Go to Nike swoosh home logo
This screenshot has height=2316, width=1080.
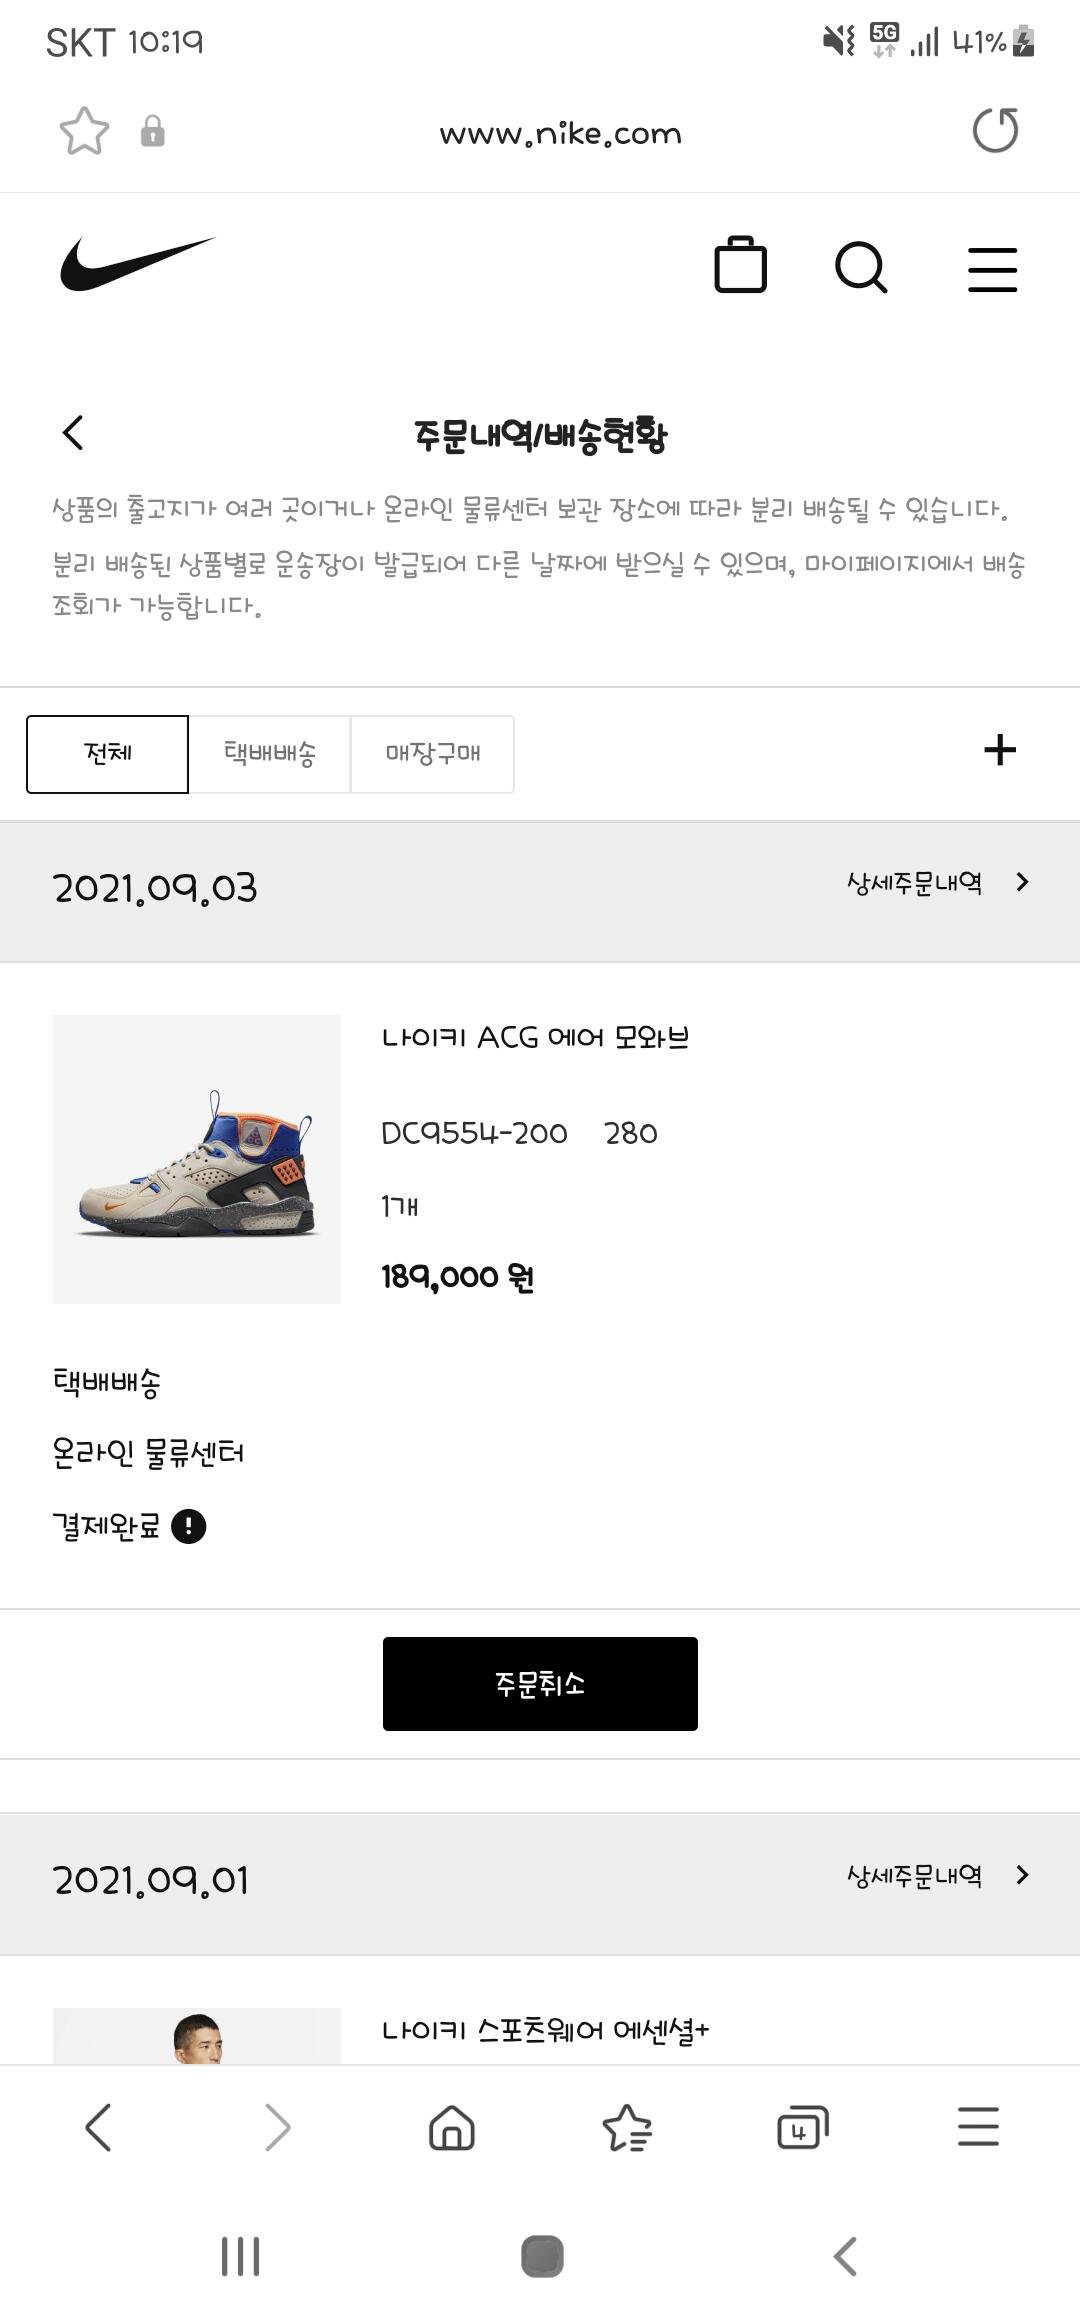pyautogui.click(x=137, y=265)
